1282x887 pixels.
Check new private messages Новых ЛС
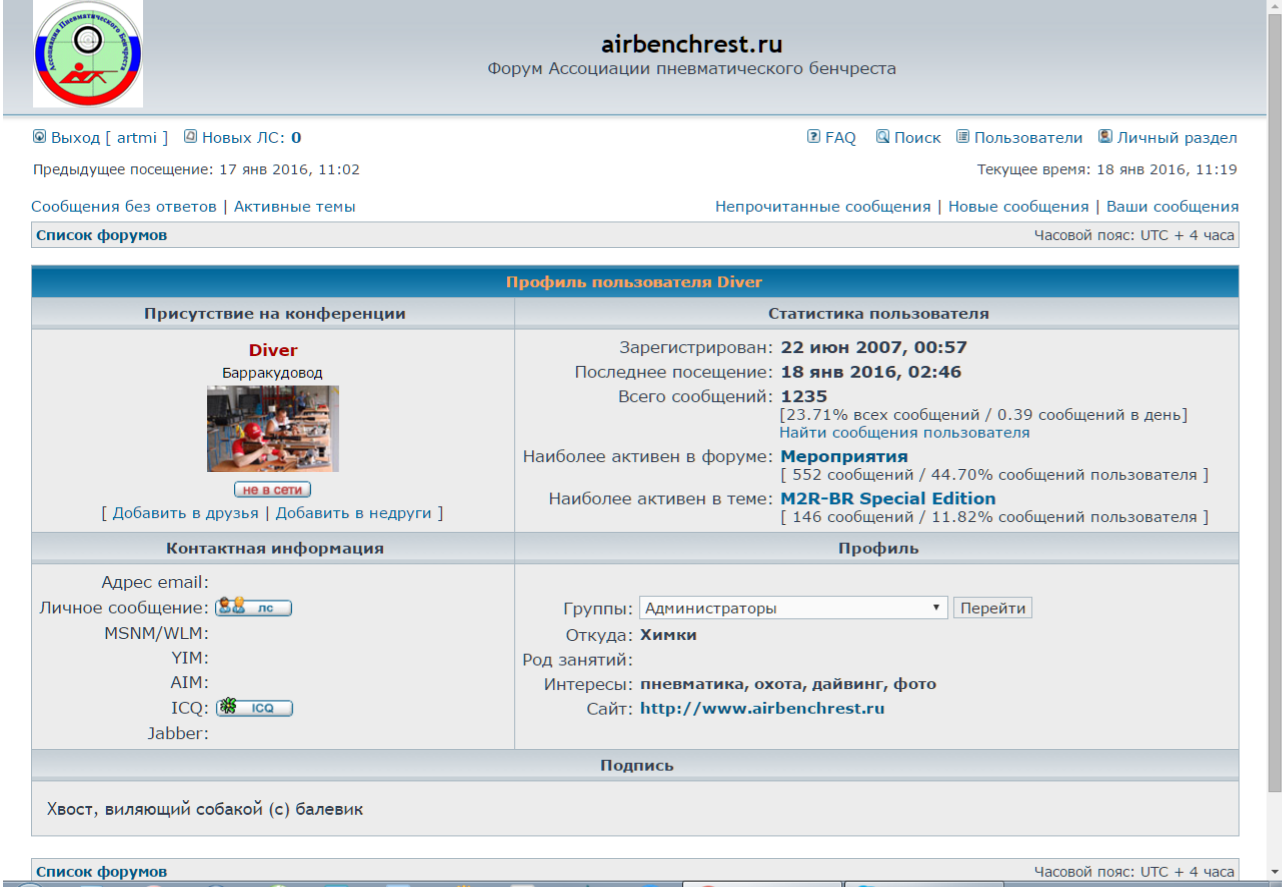250,138
